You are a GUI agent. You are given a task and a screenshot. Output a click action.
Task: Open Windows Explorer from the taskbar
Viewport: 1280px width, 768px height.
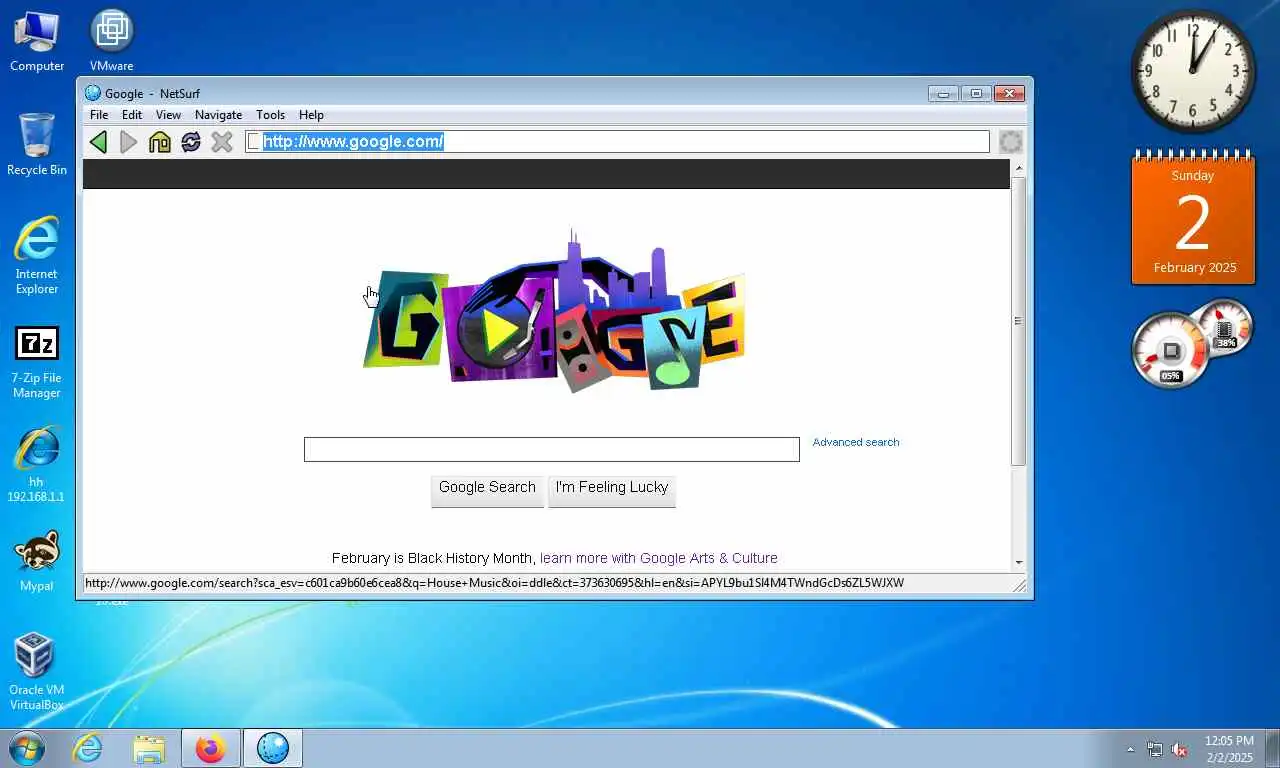tap(149, 748)
